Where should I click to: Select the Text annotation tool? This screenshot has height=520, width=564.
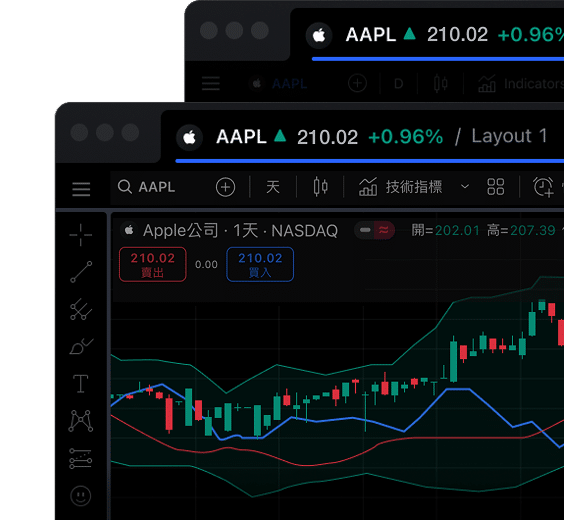[81, 384]
